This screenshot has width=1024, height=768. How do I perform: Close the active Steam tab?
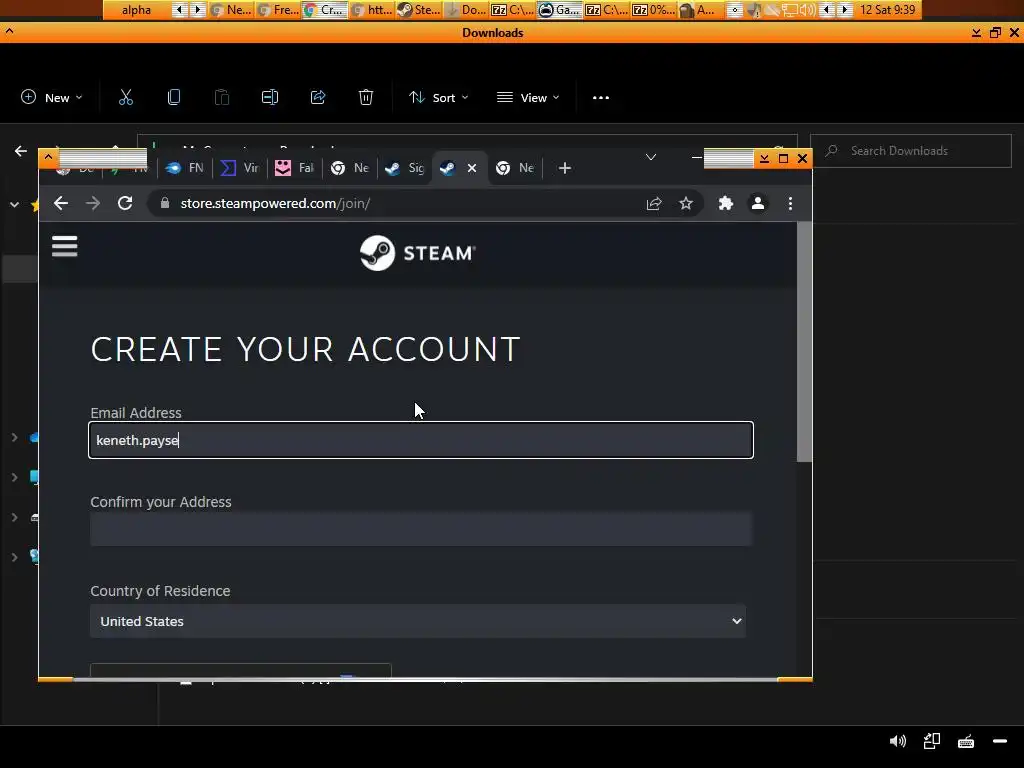point(472,168)
